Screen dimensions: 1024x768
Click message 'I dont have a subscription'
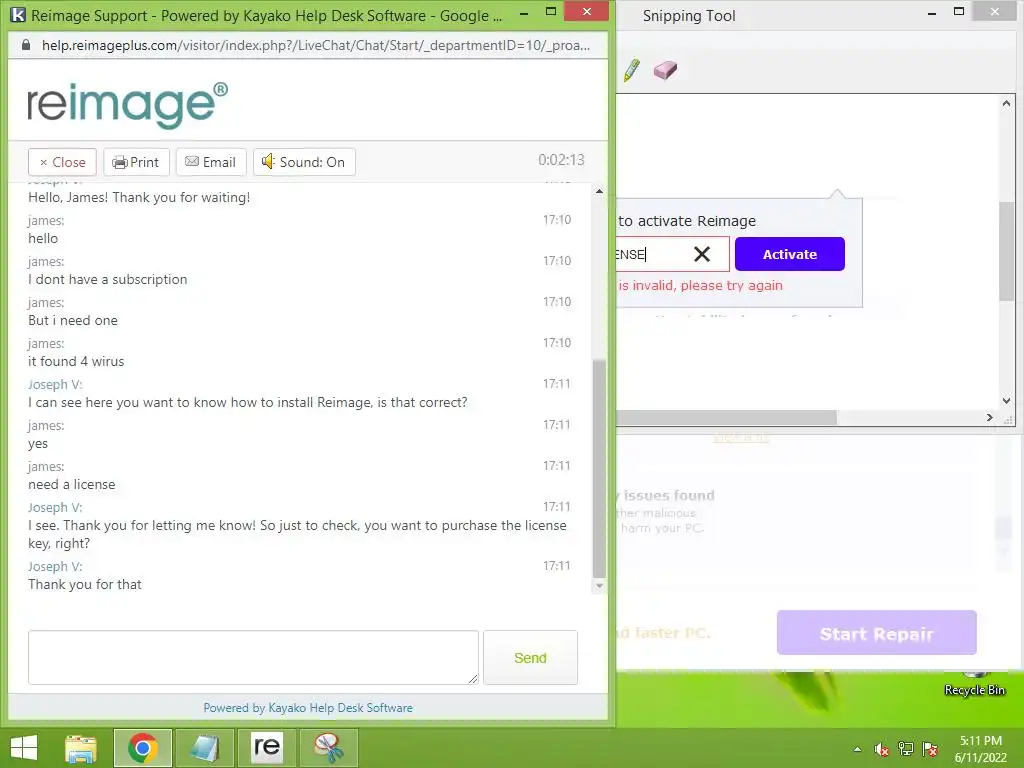[108, 280]
